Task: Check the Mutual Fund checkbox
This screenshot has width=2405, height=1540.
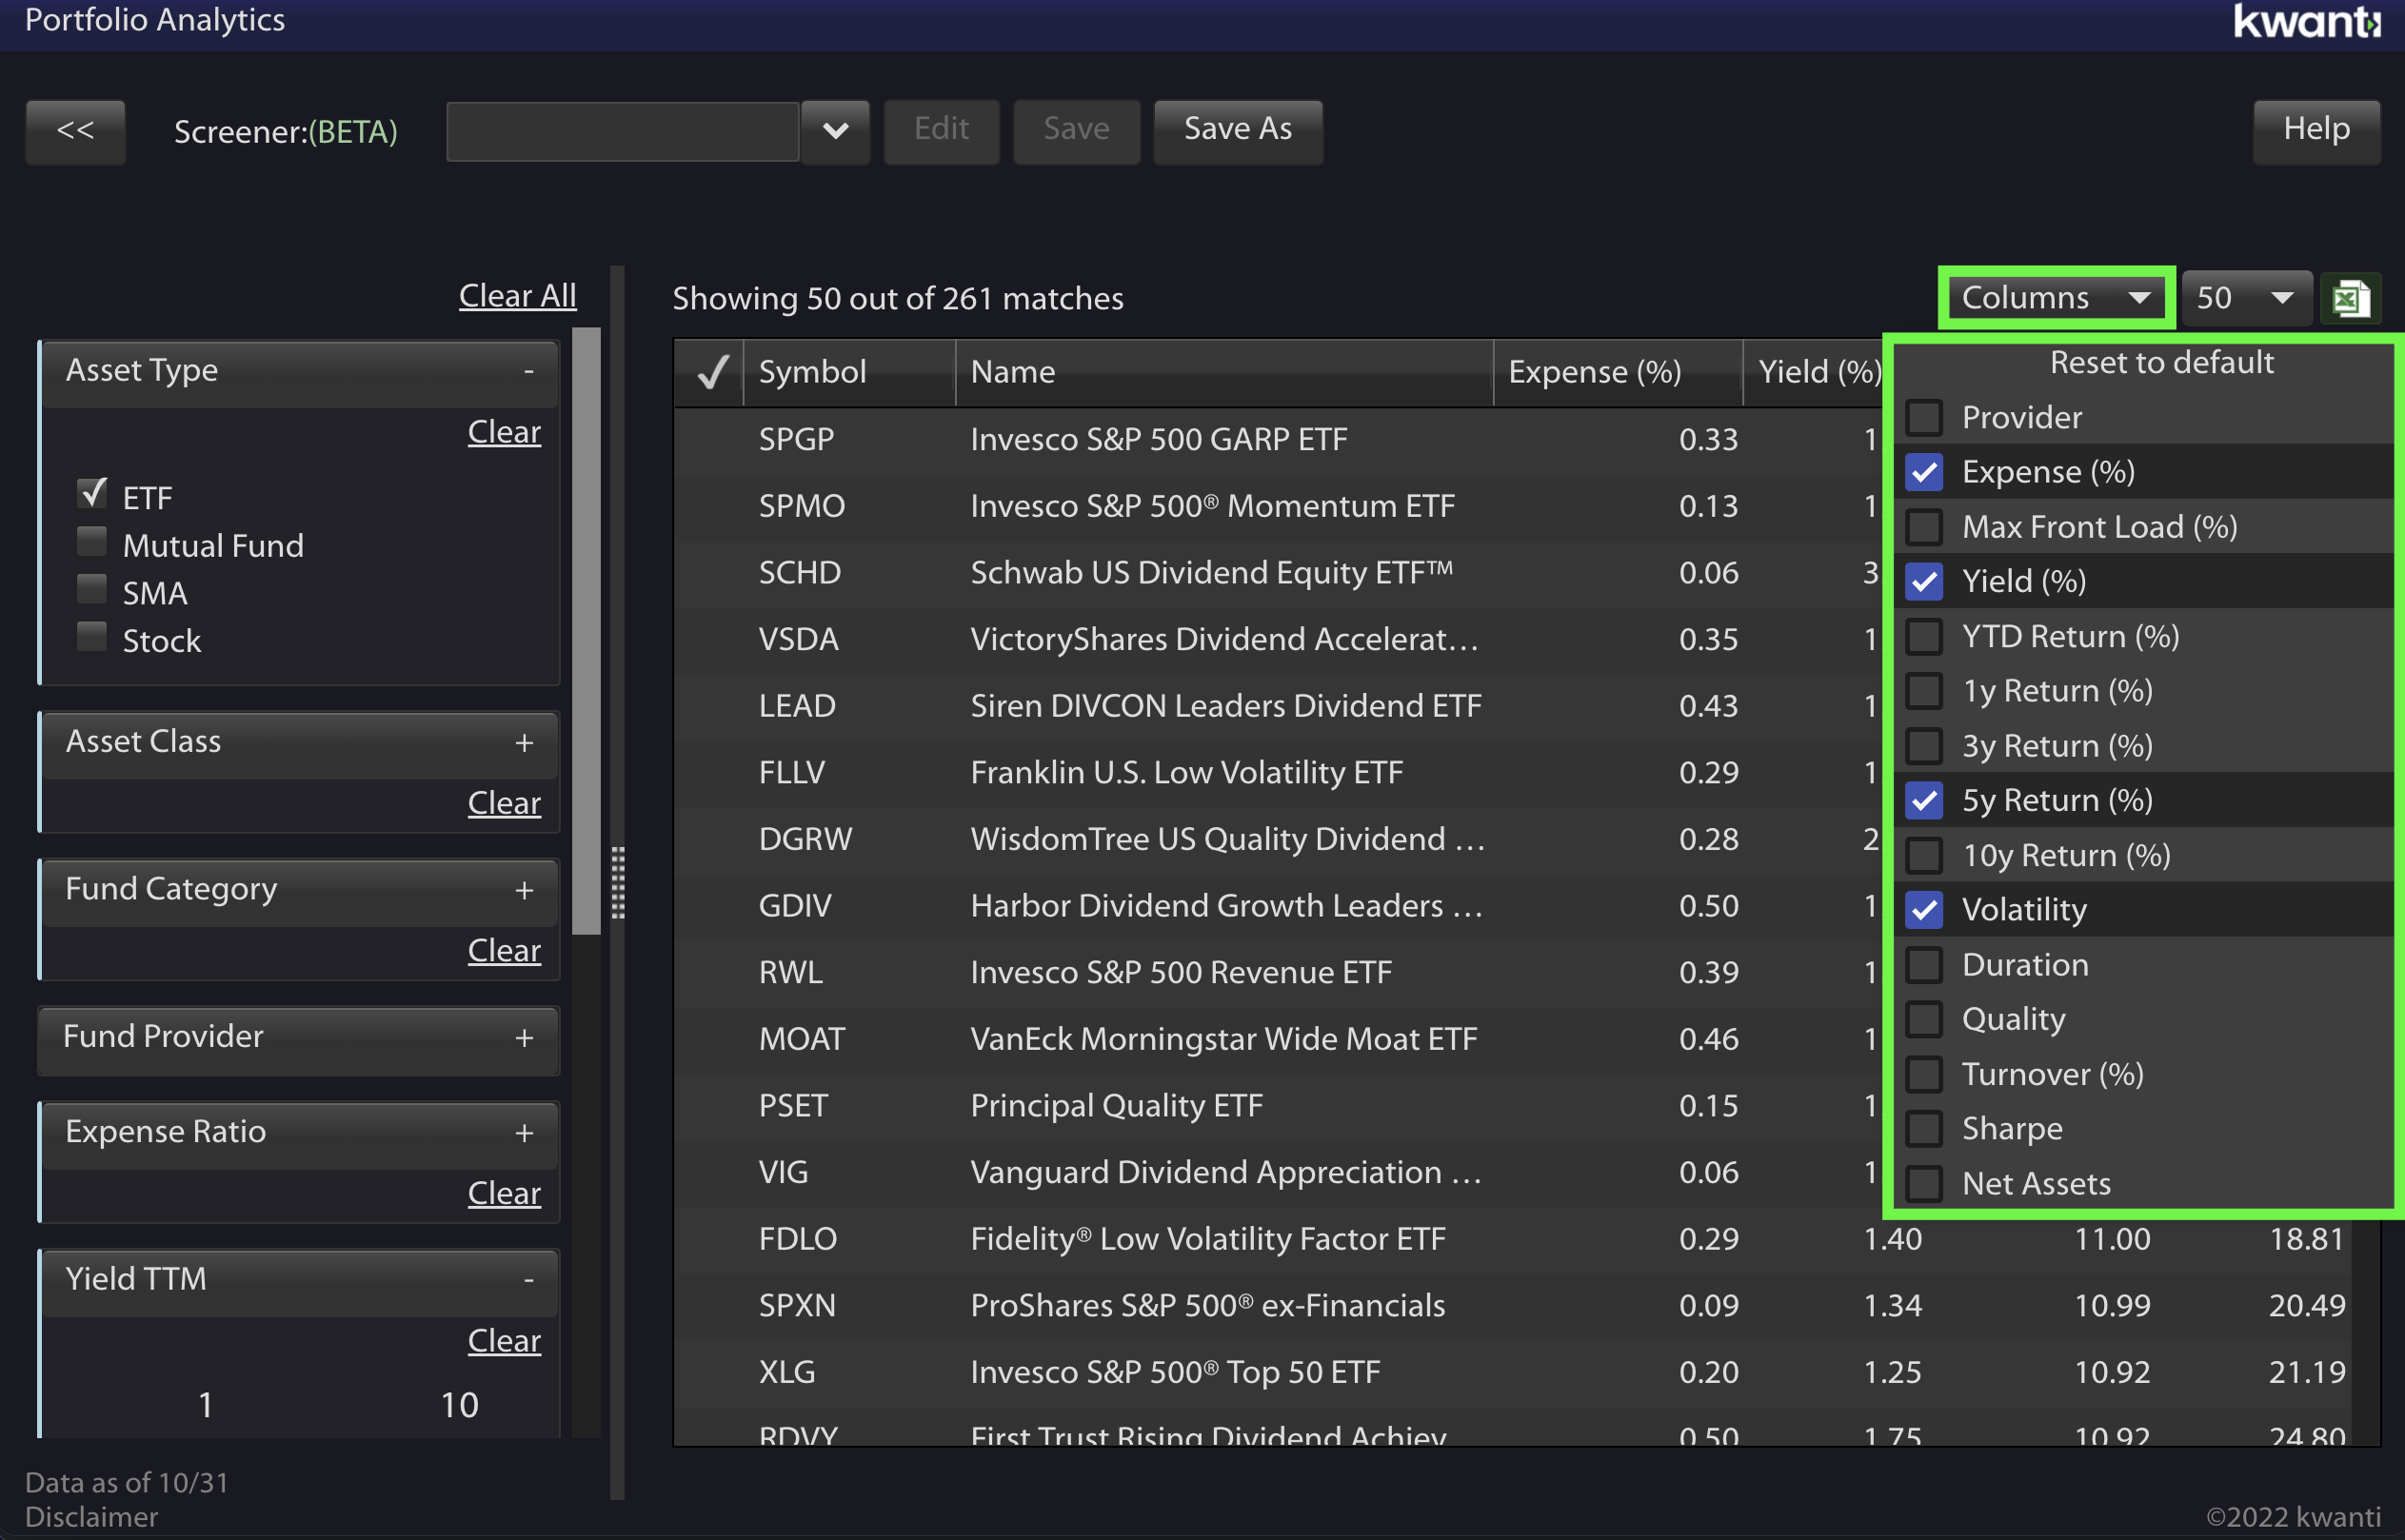Action: pos(92,542)
